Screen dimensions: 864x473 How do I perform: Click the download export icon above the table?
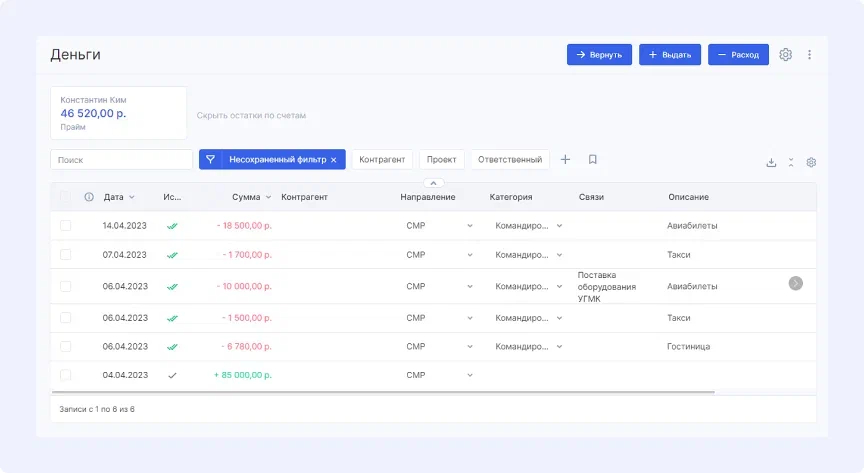click(771, 163)
